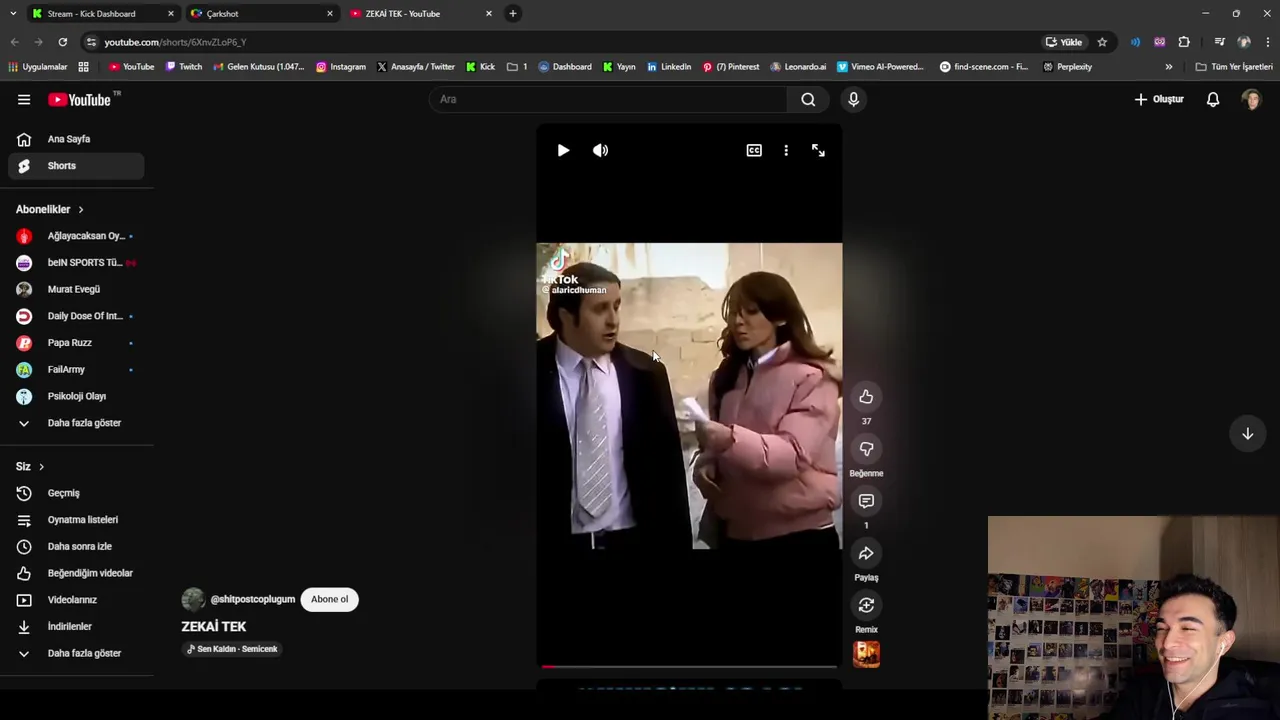
Task: Open Murat Evegü channel
Action: [76, 289]
